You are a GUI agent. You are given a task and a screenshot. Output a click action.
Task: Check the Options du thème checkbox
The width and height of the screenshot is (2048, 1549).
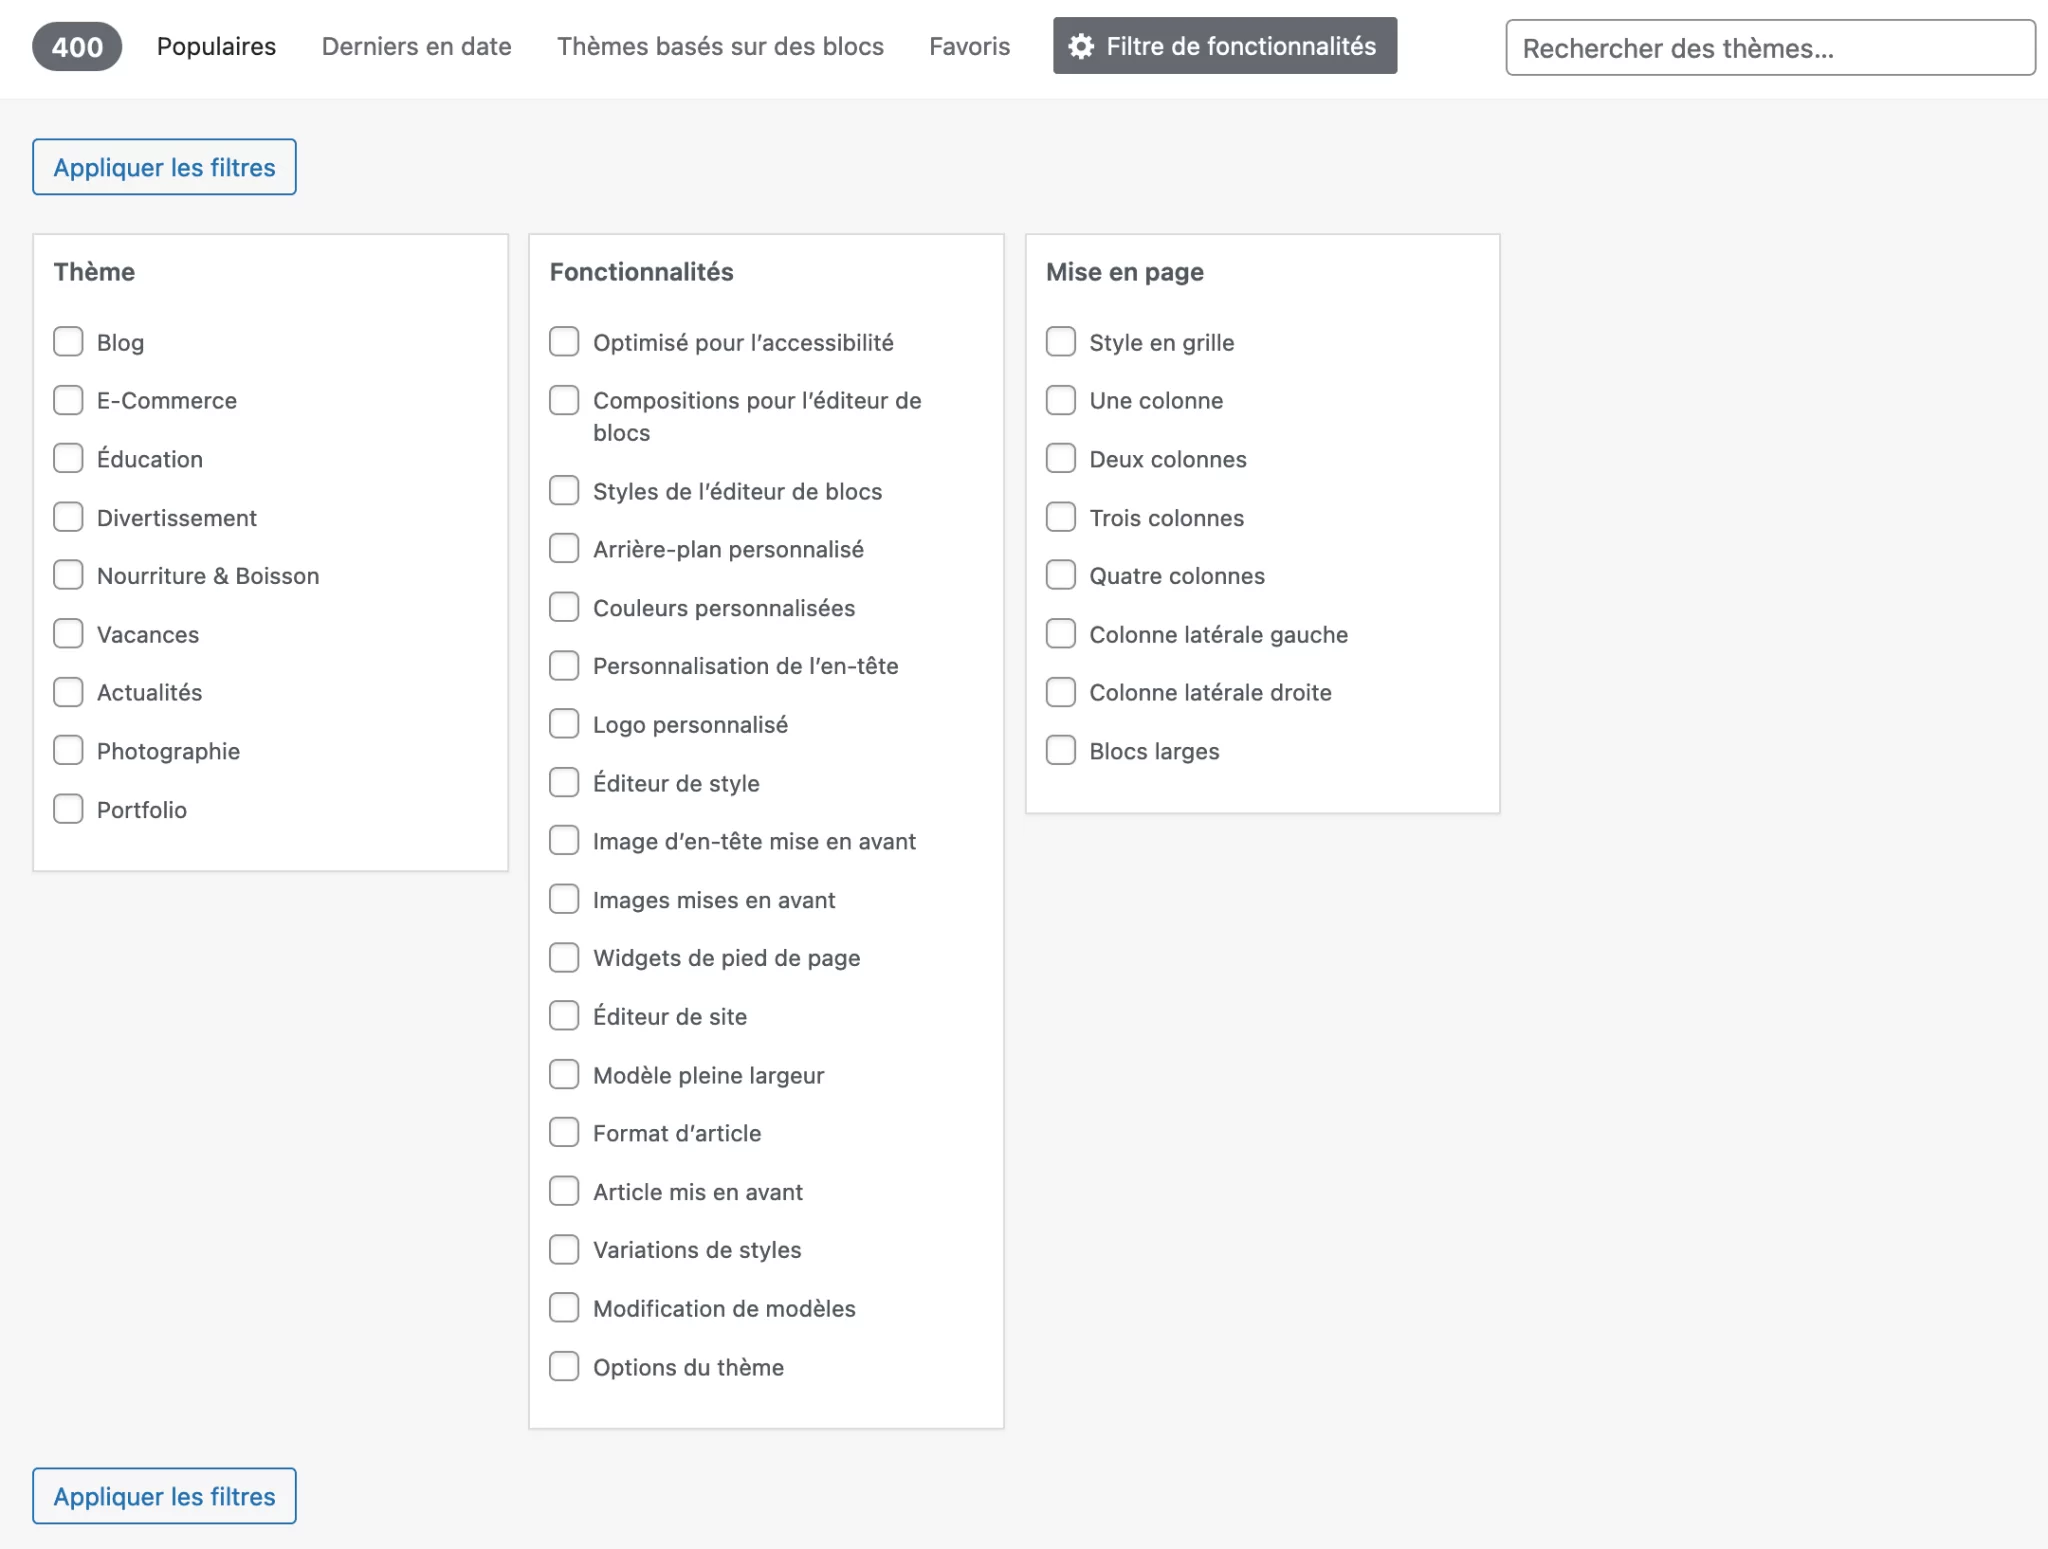coord(564,1367)
